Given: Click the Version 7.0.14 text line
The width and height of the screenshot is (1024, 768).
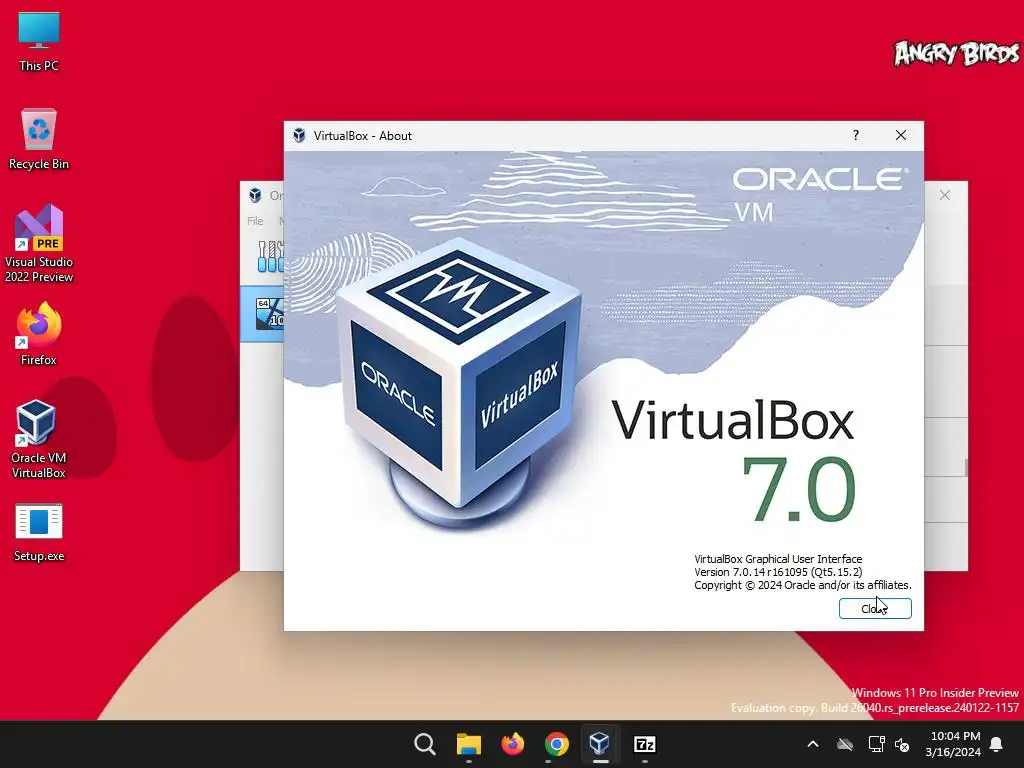Looking at the screenshot, I should coord(778,572).
